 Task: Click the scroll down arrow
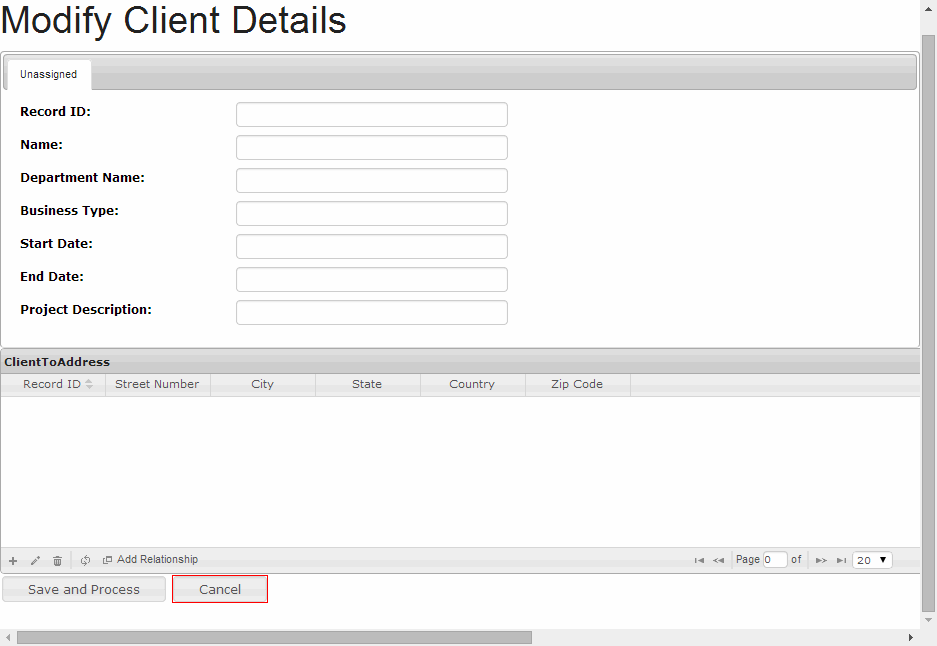click(928, 620)
